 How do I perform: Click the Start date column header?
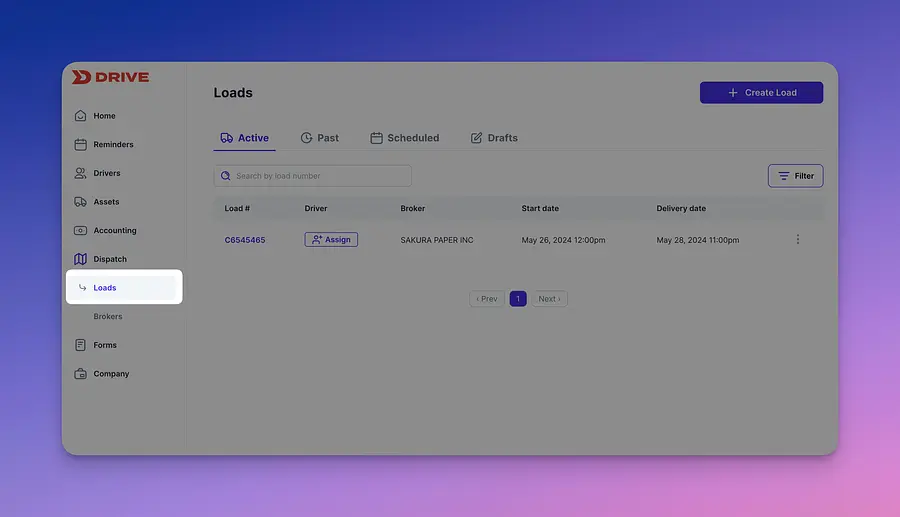[540, 209]
